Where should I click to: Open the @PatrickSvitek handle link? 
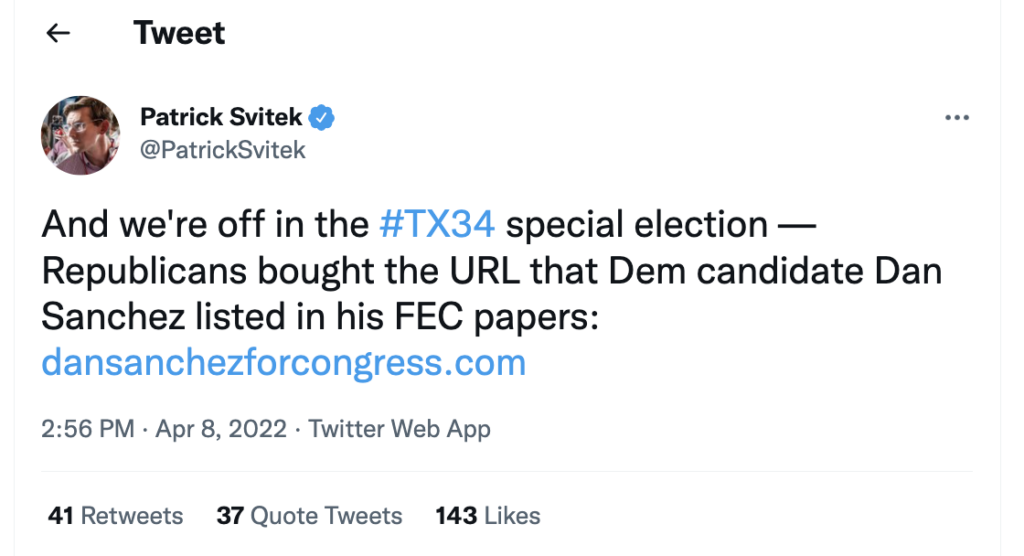point(223,151)
